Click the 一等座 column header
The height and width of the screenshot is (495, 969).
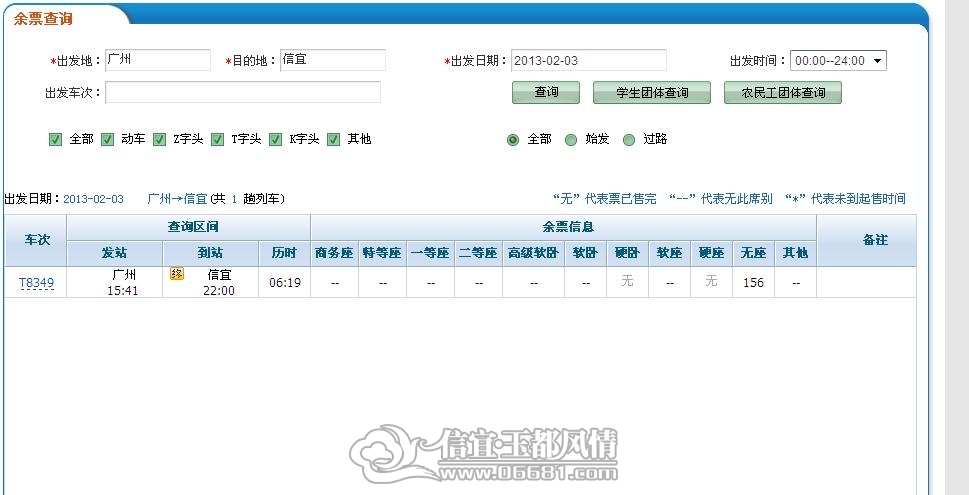(431, 253)
